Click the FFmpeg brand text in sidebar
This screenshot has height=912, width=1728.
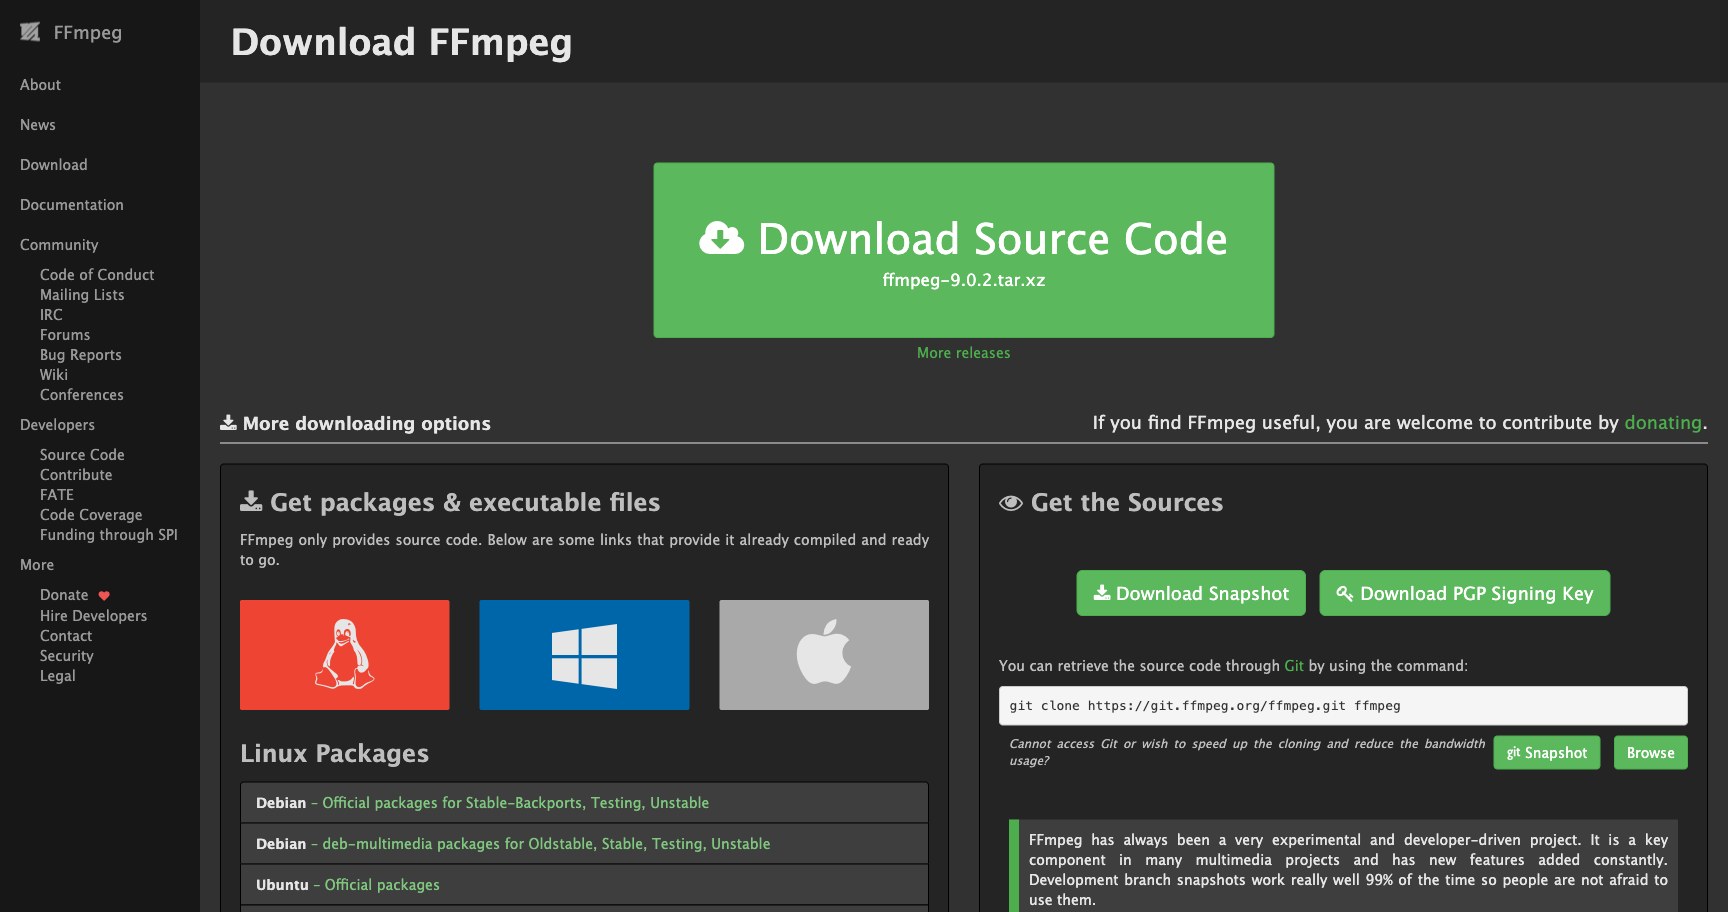point(88,32)
